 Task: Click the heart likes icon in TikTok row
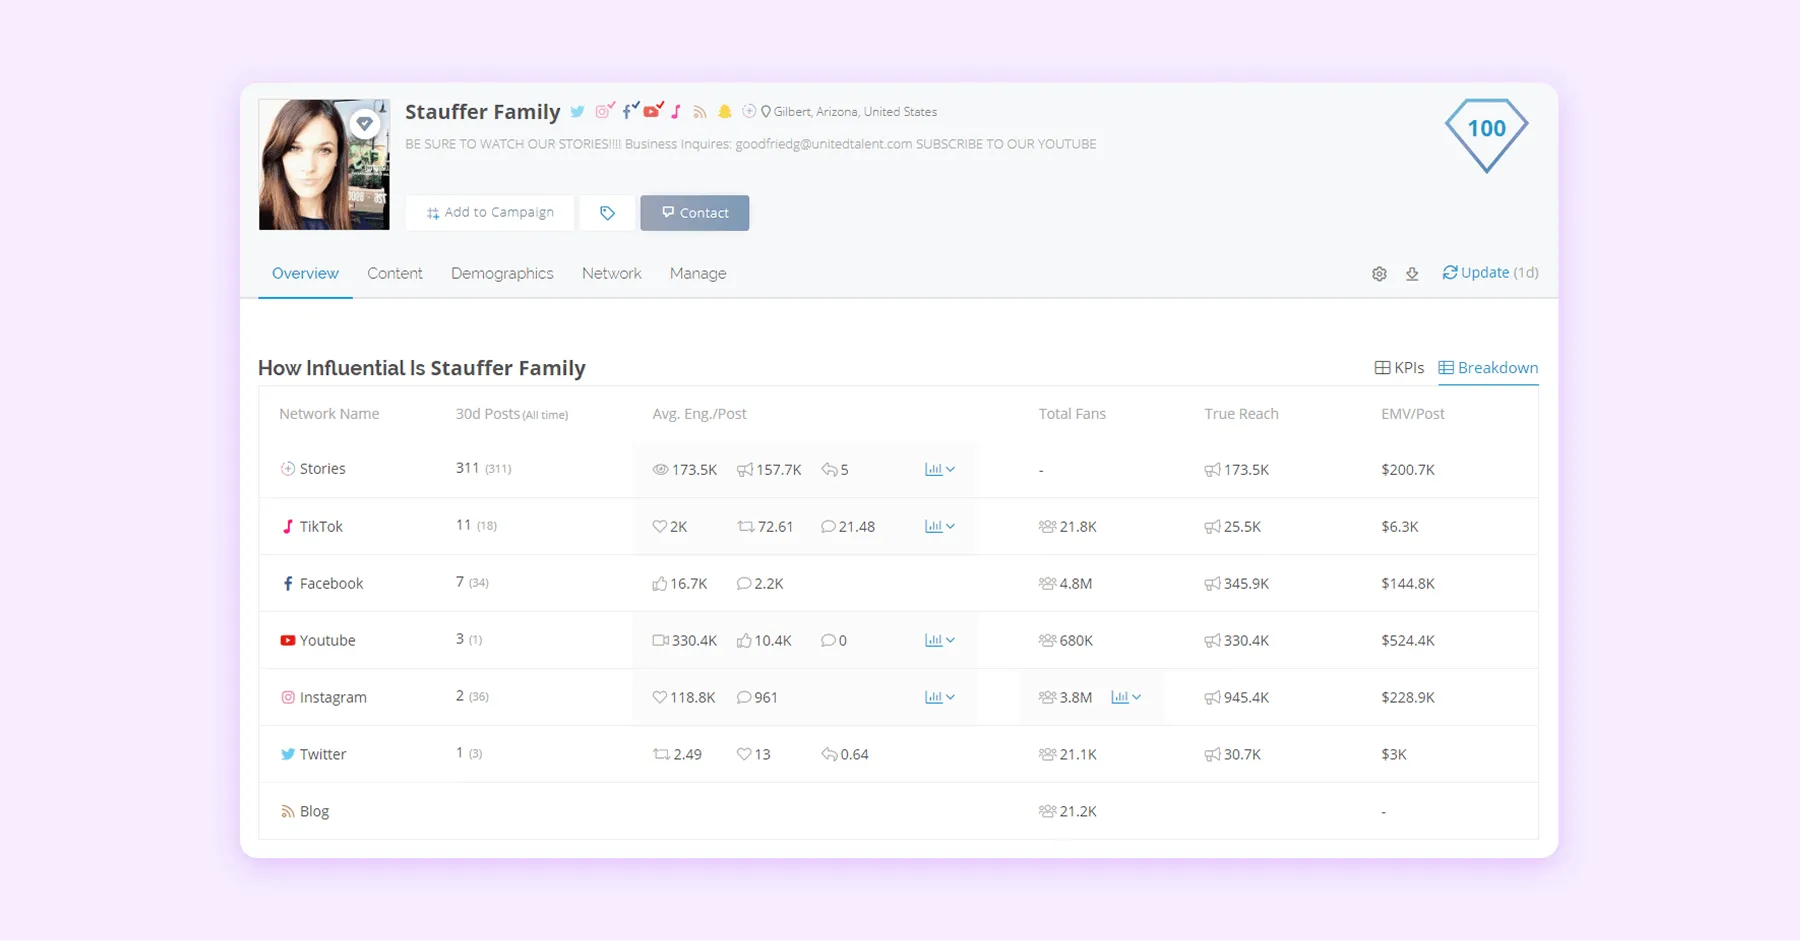point(659,526)
